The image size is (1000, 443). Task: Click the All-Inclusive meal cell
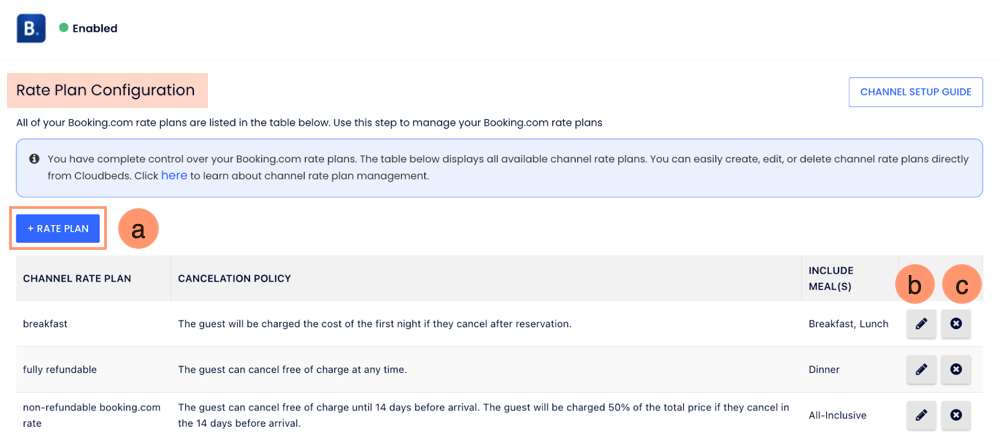coord(838,415)
